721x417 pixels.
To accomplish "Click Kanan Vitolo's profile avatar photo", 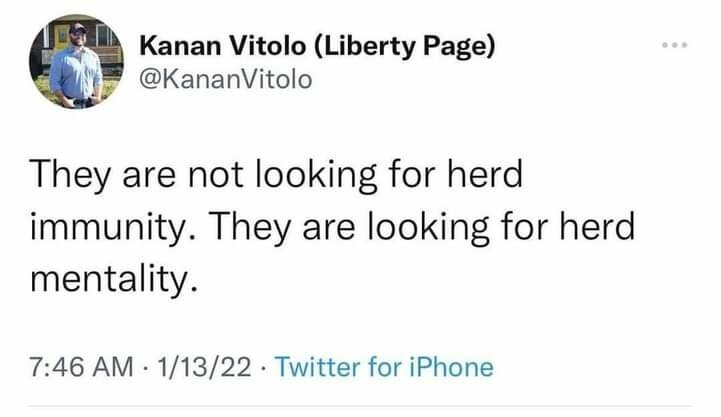I will [76, 62].
